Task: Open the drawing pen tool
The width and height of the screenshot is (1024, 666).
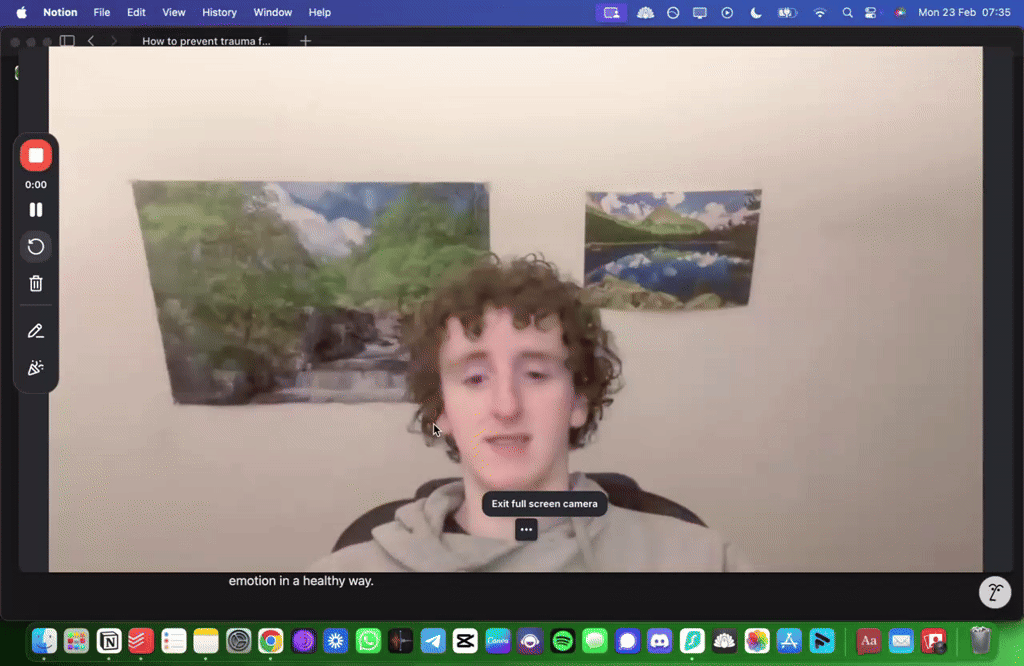Action: point(36,331)
